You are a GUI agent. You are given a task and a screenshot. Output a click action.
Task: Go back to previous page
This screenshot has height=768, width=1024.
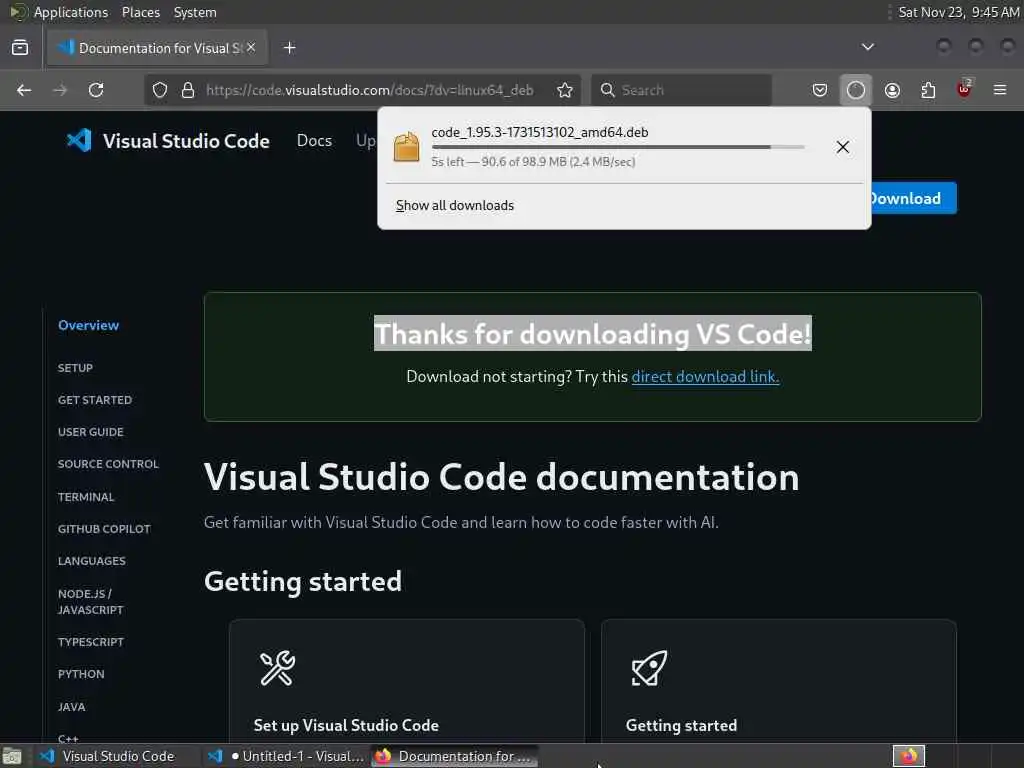pyautogui.click(x=24, y=90)
